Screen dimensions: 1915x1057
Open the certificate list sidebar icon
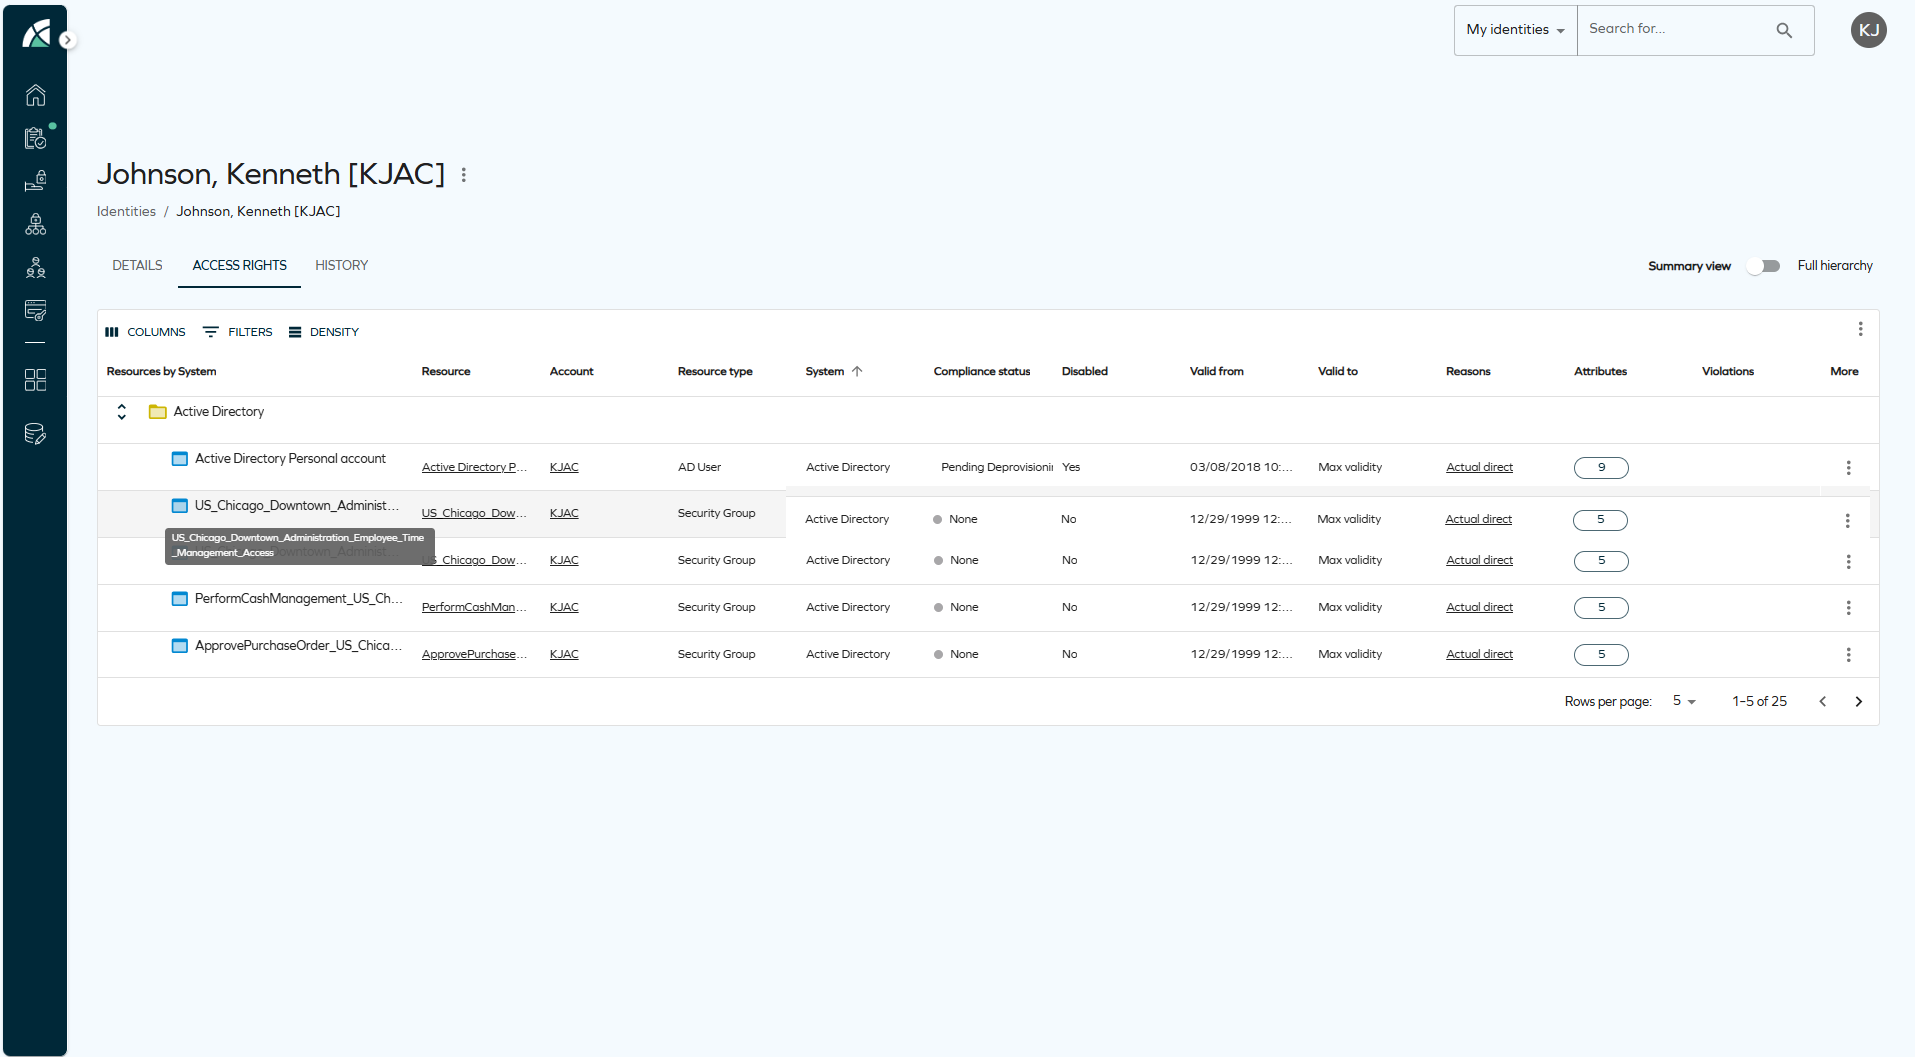(35, 310)
